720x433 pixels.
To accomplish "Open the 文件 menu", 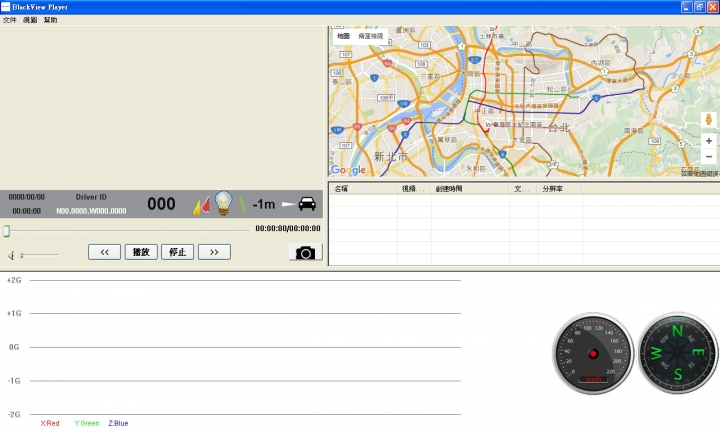I will click(x=10, y=20).
